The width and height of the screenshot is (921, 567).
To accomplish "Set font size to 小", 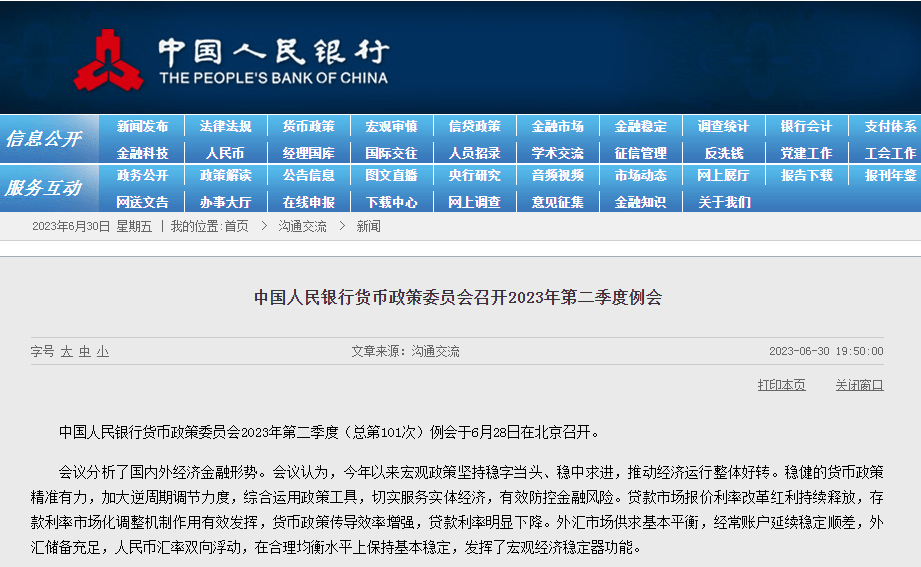I will 103,351.
